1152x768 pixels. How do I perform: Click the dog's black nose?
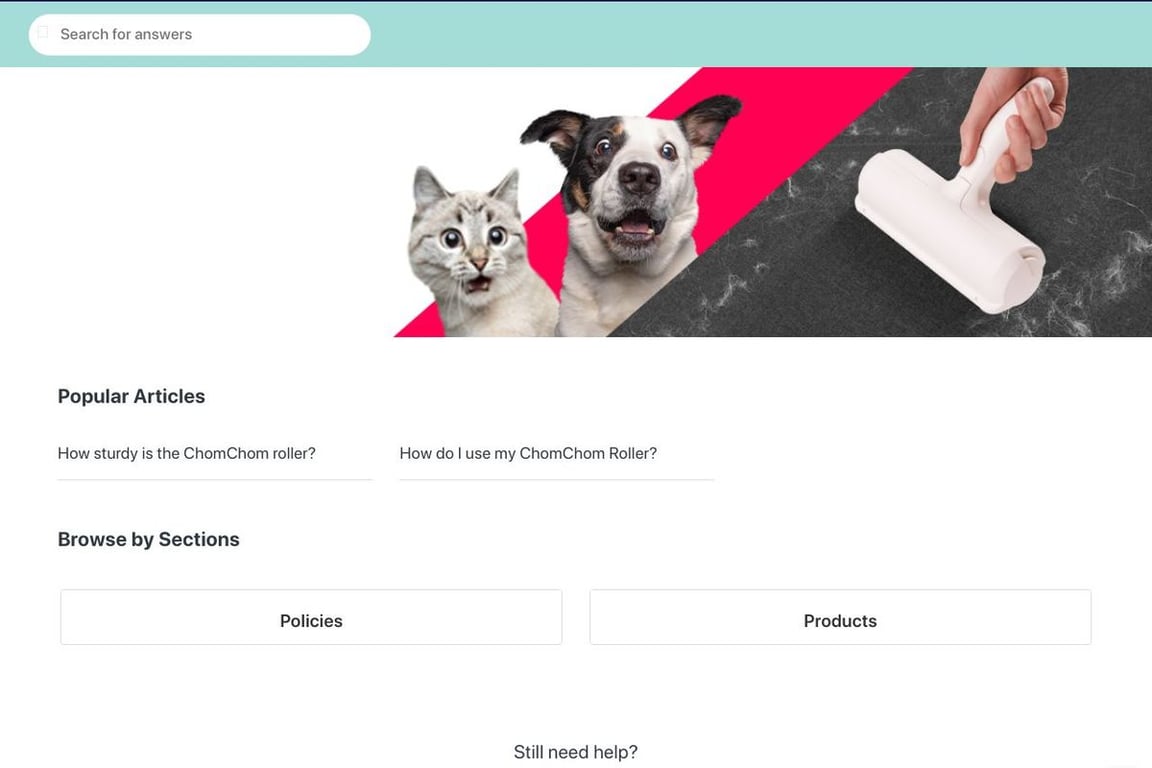click(x=639, y=177)
